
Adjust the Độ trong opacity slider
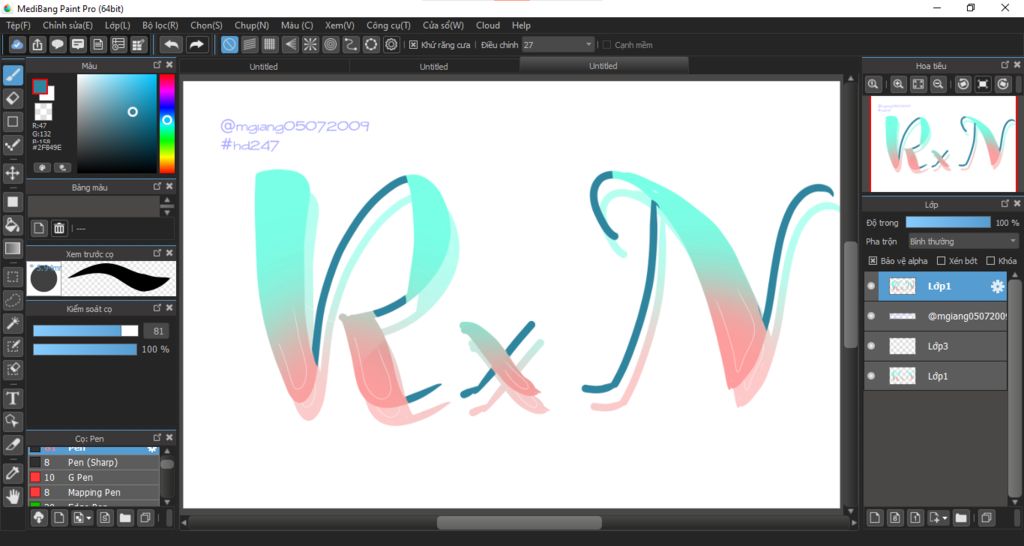tap(948, 223)
